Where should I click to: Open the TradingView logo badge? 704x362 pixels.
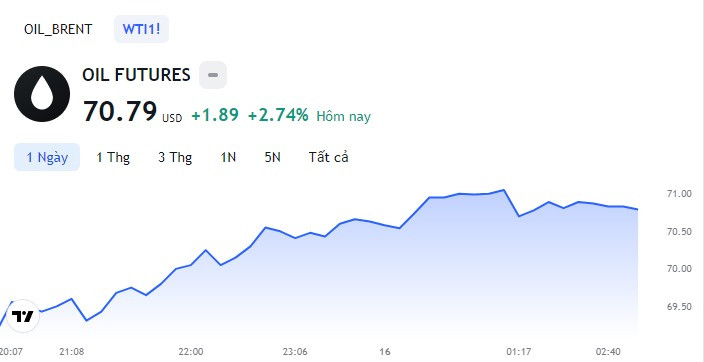point(22,316)
